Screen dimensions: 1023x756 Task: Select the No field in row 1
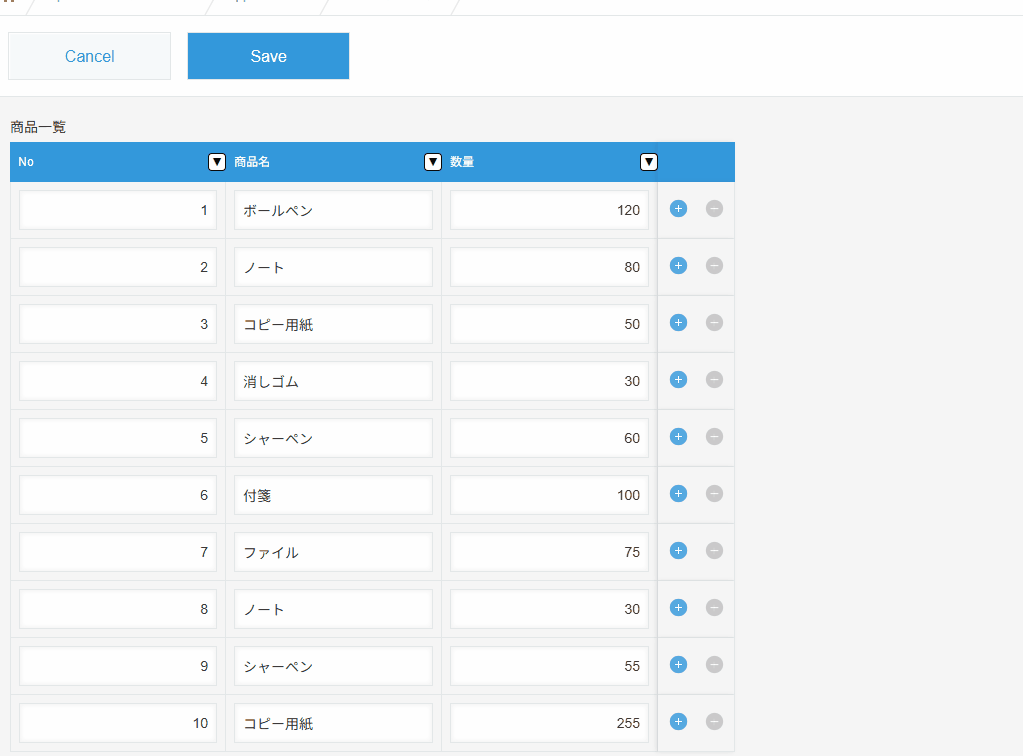(x=118, y=210)
